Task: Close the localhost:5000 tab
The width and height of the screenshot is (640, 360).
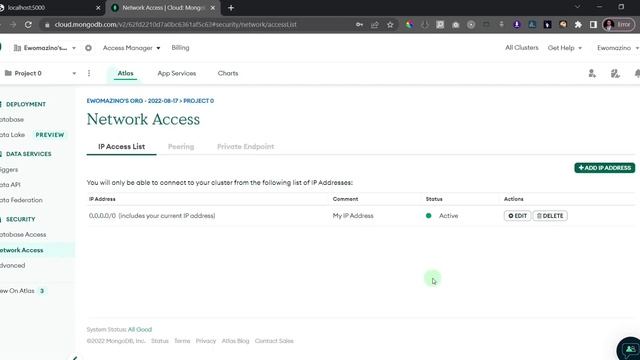Action: (x=98, y=8)
